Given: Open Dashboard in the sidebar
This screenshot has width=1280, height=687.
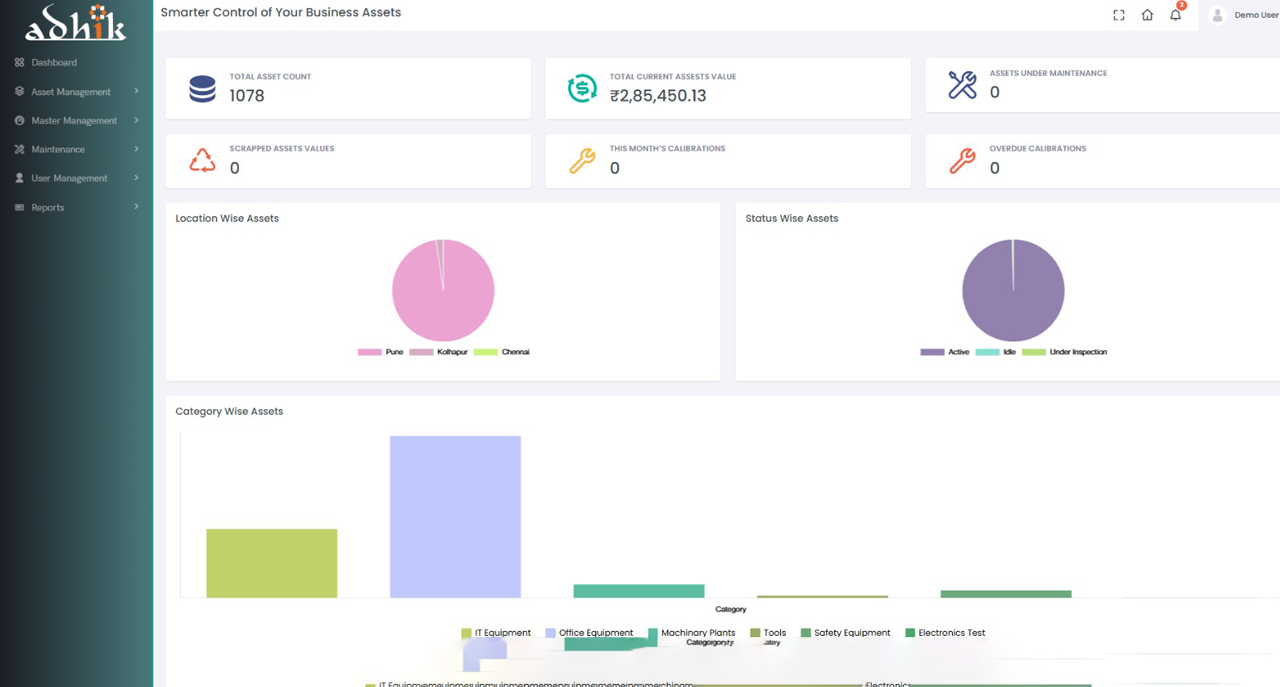Looking at the screenshot, I should click(54, 62).
